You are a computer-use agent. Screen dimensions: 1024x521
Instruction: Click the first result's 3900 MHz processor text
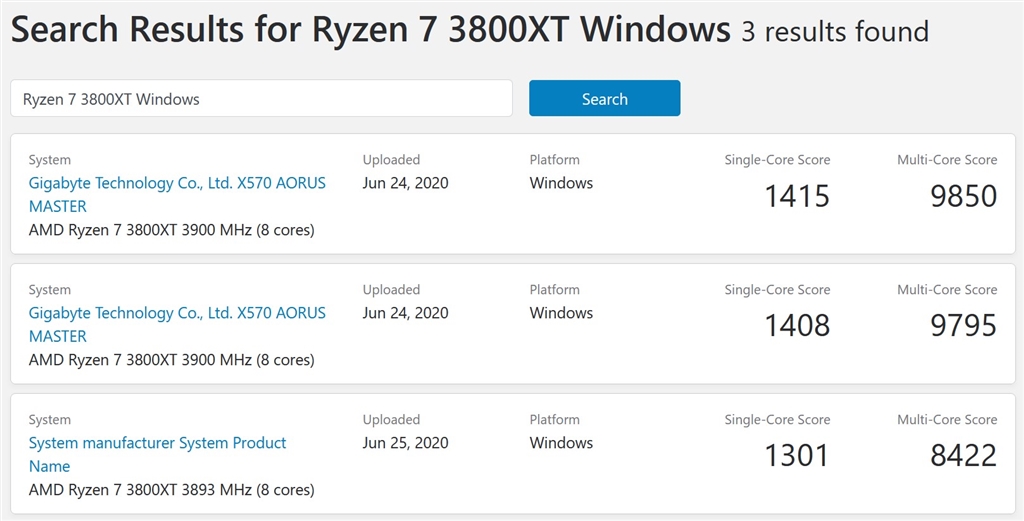click(x=171, y=230)
